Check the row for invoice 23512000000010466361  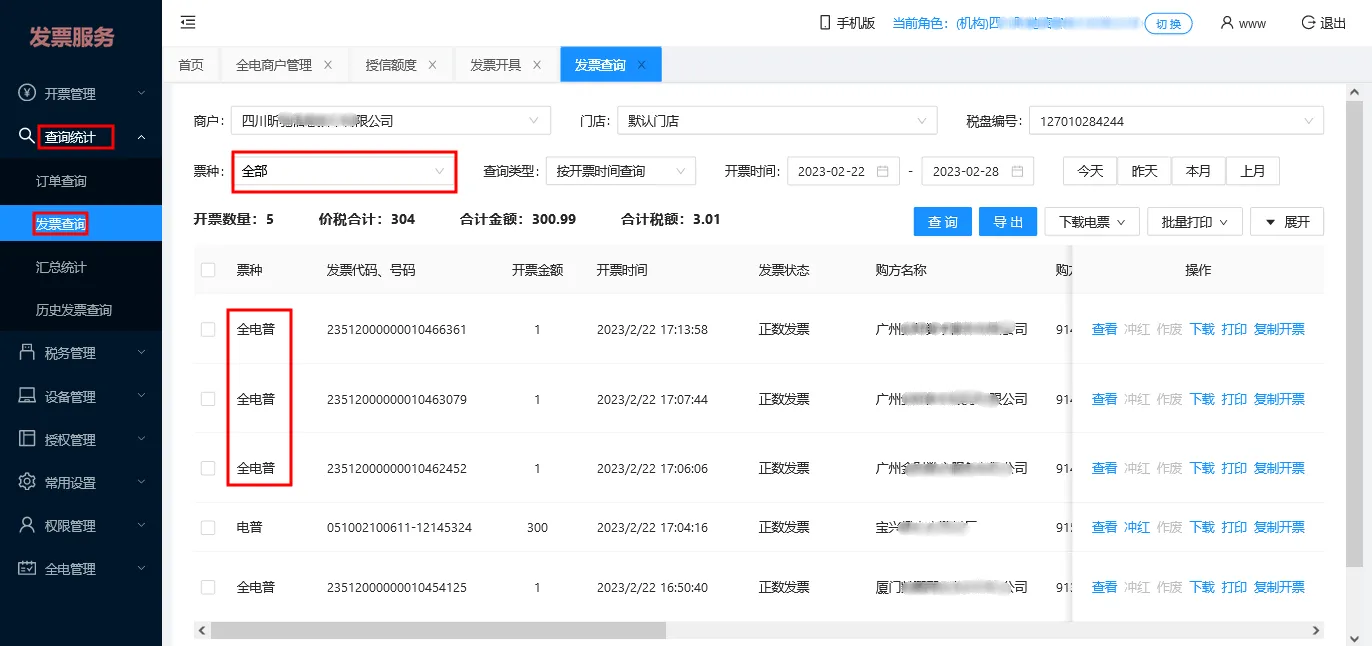208,329
